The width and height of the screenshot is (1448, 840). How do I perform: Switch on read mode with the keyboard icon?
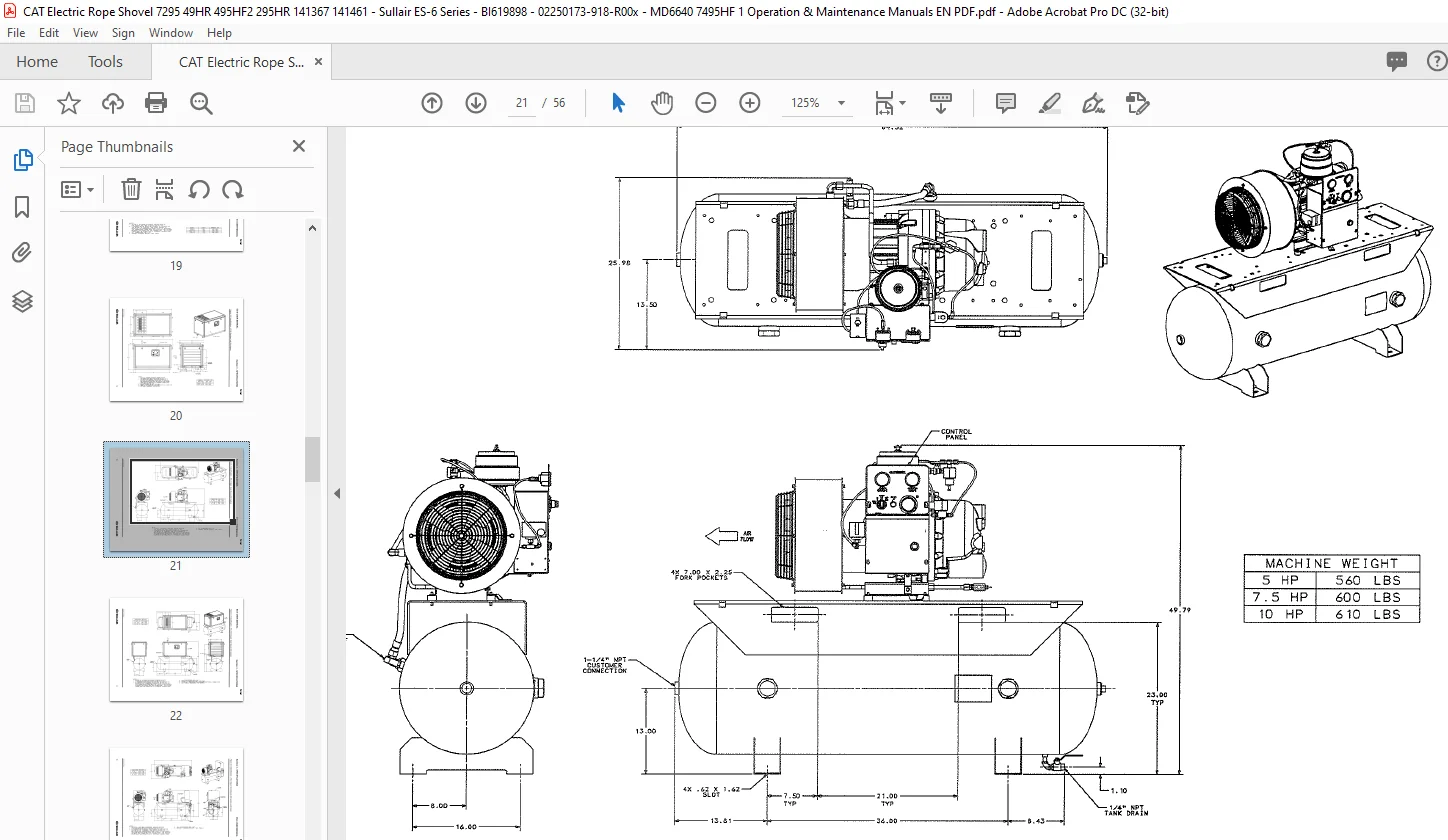tap(941, 103)
